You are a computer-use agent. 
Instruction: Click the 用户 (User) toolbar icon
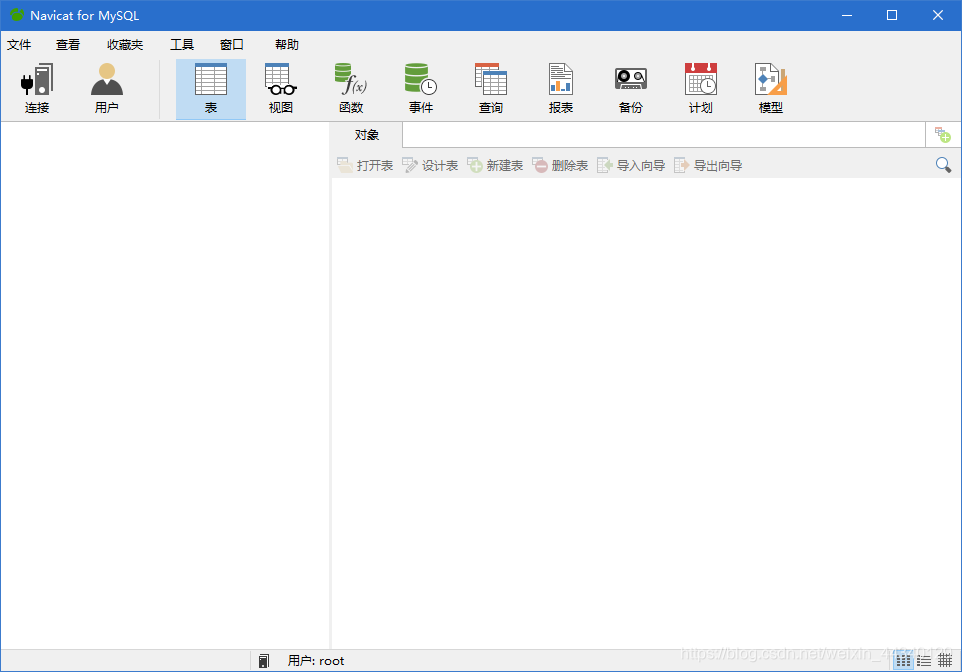tap(107, 89)
